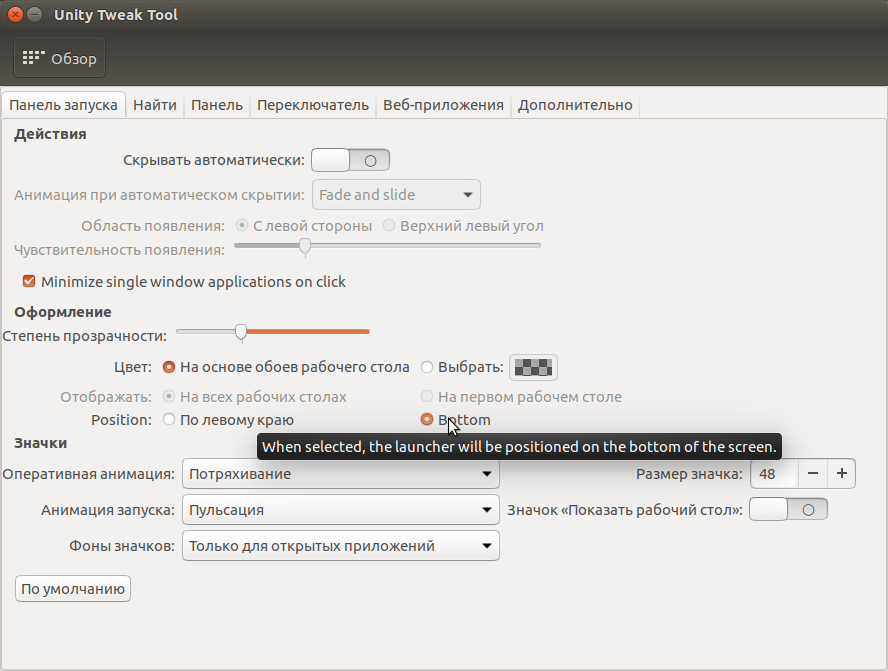This screenshot has width=888, height=671.
Task: Switch to the Найти tab
Action: click(155, 105)
